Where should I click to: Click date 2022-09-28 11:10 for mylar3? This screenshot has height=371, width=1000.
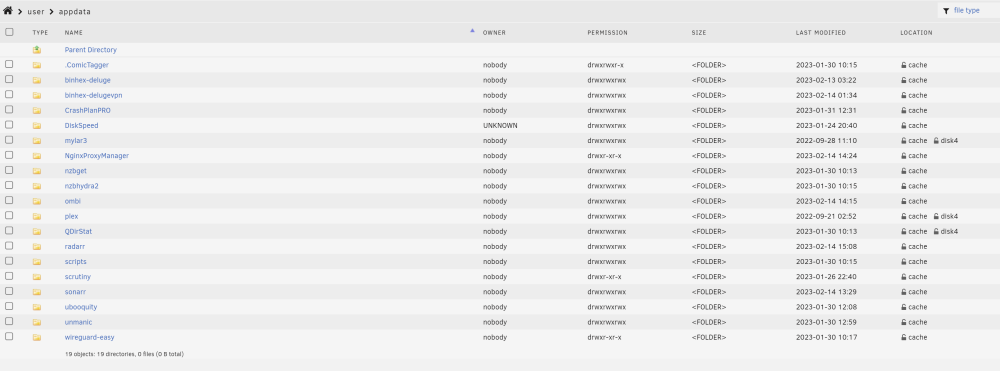(x=826, y=141)
